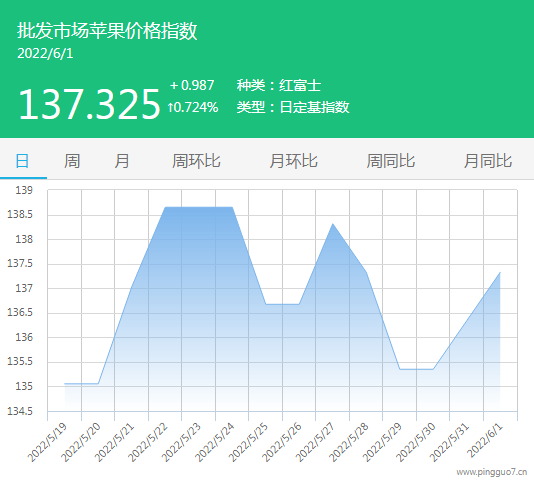Open the www.pingguo7.cn watermark link
Screen dimensions: 534x484
(x=492, y=472)
